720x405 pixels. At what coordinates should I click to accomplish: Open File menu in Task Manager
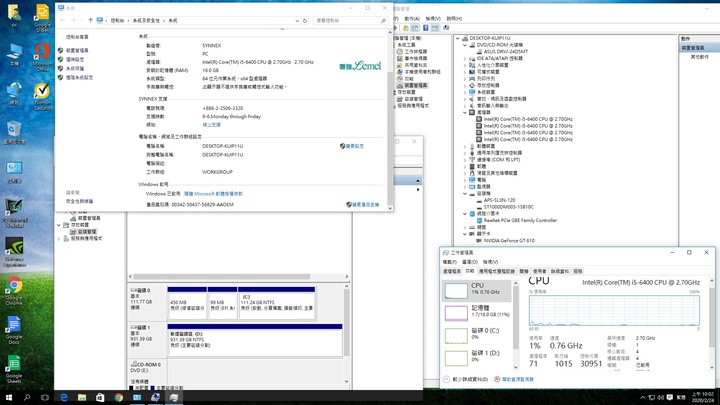449,262
